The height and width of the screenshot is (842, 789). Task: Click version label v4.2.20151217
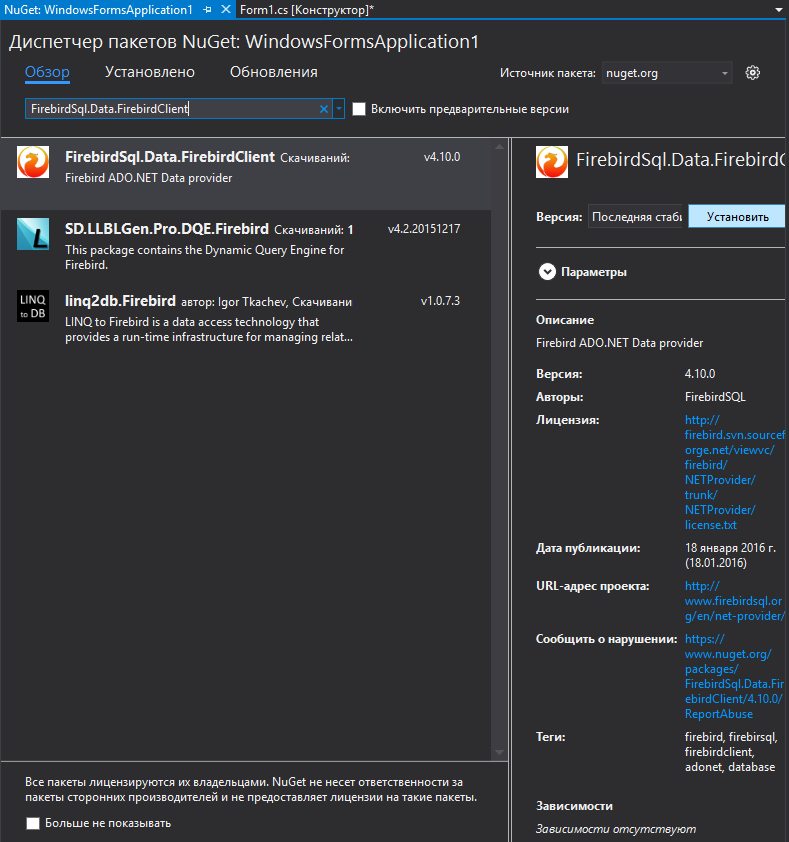424,229
